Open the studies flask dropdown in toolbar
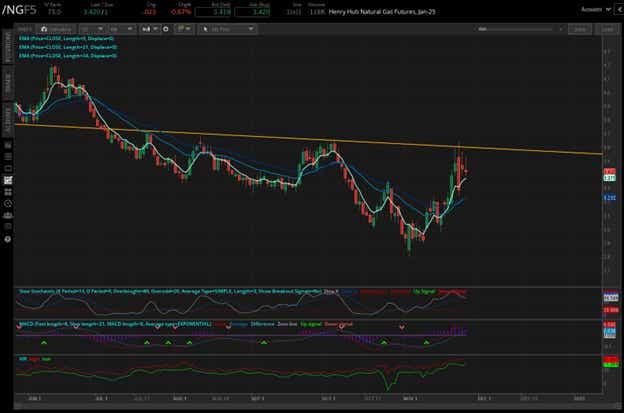This screenshot has height=413, width=624. click(x=184, y=29)
